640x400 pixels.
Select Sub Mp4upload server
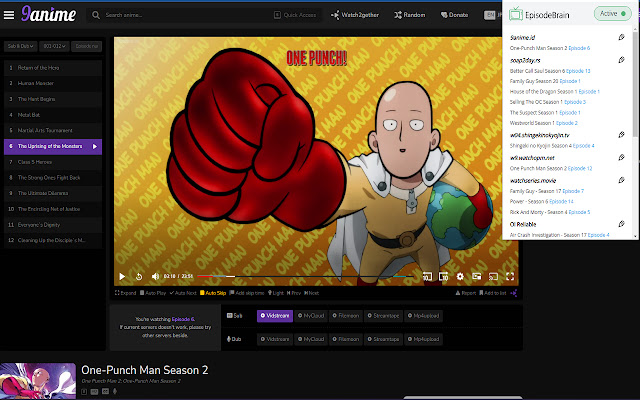point(423,316)
